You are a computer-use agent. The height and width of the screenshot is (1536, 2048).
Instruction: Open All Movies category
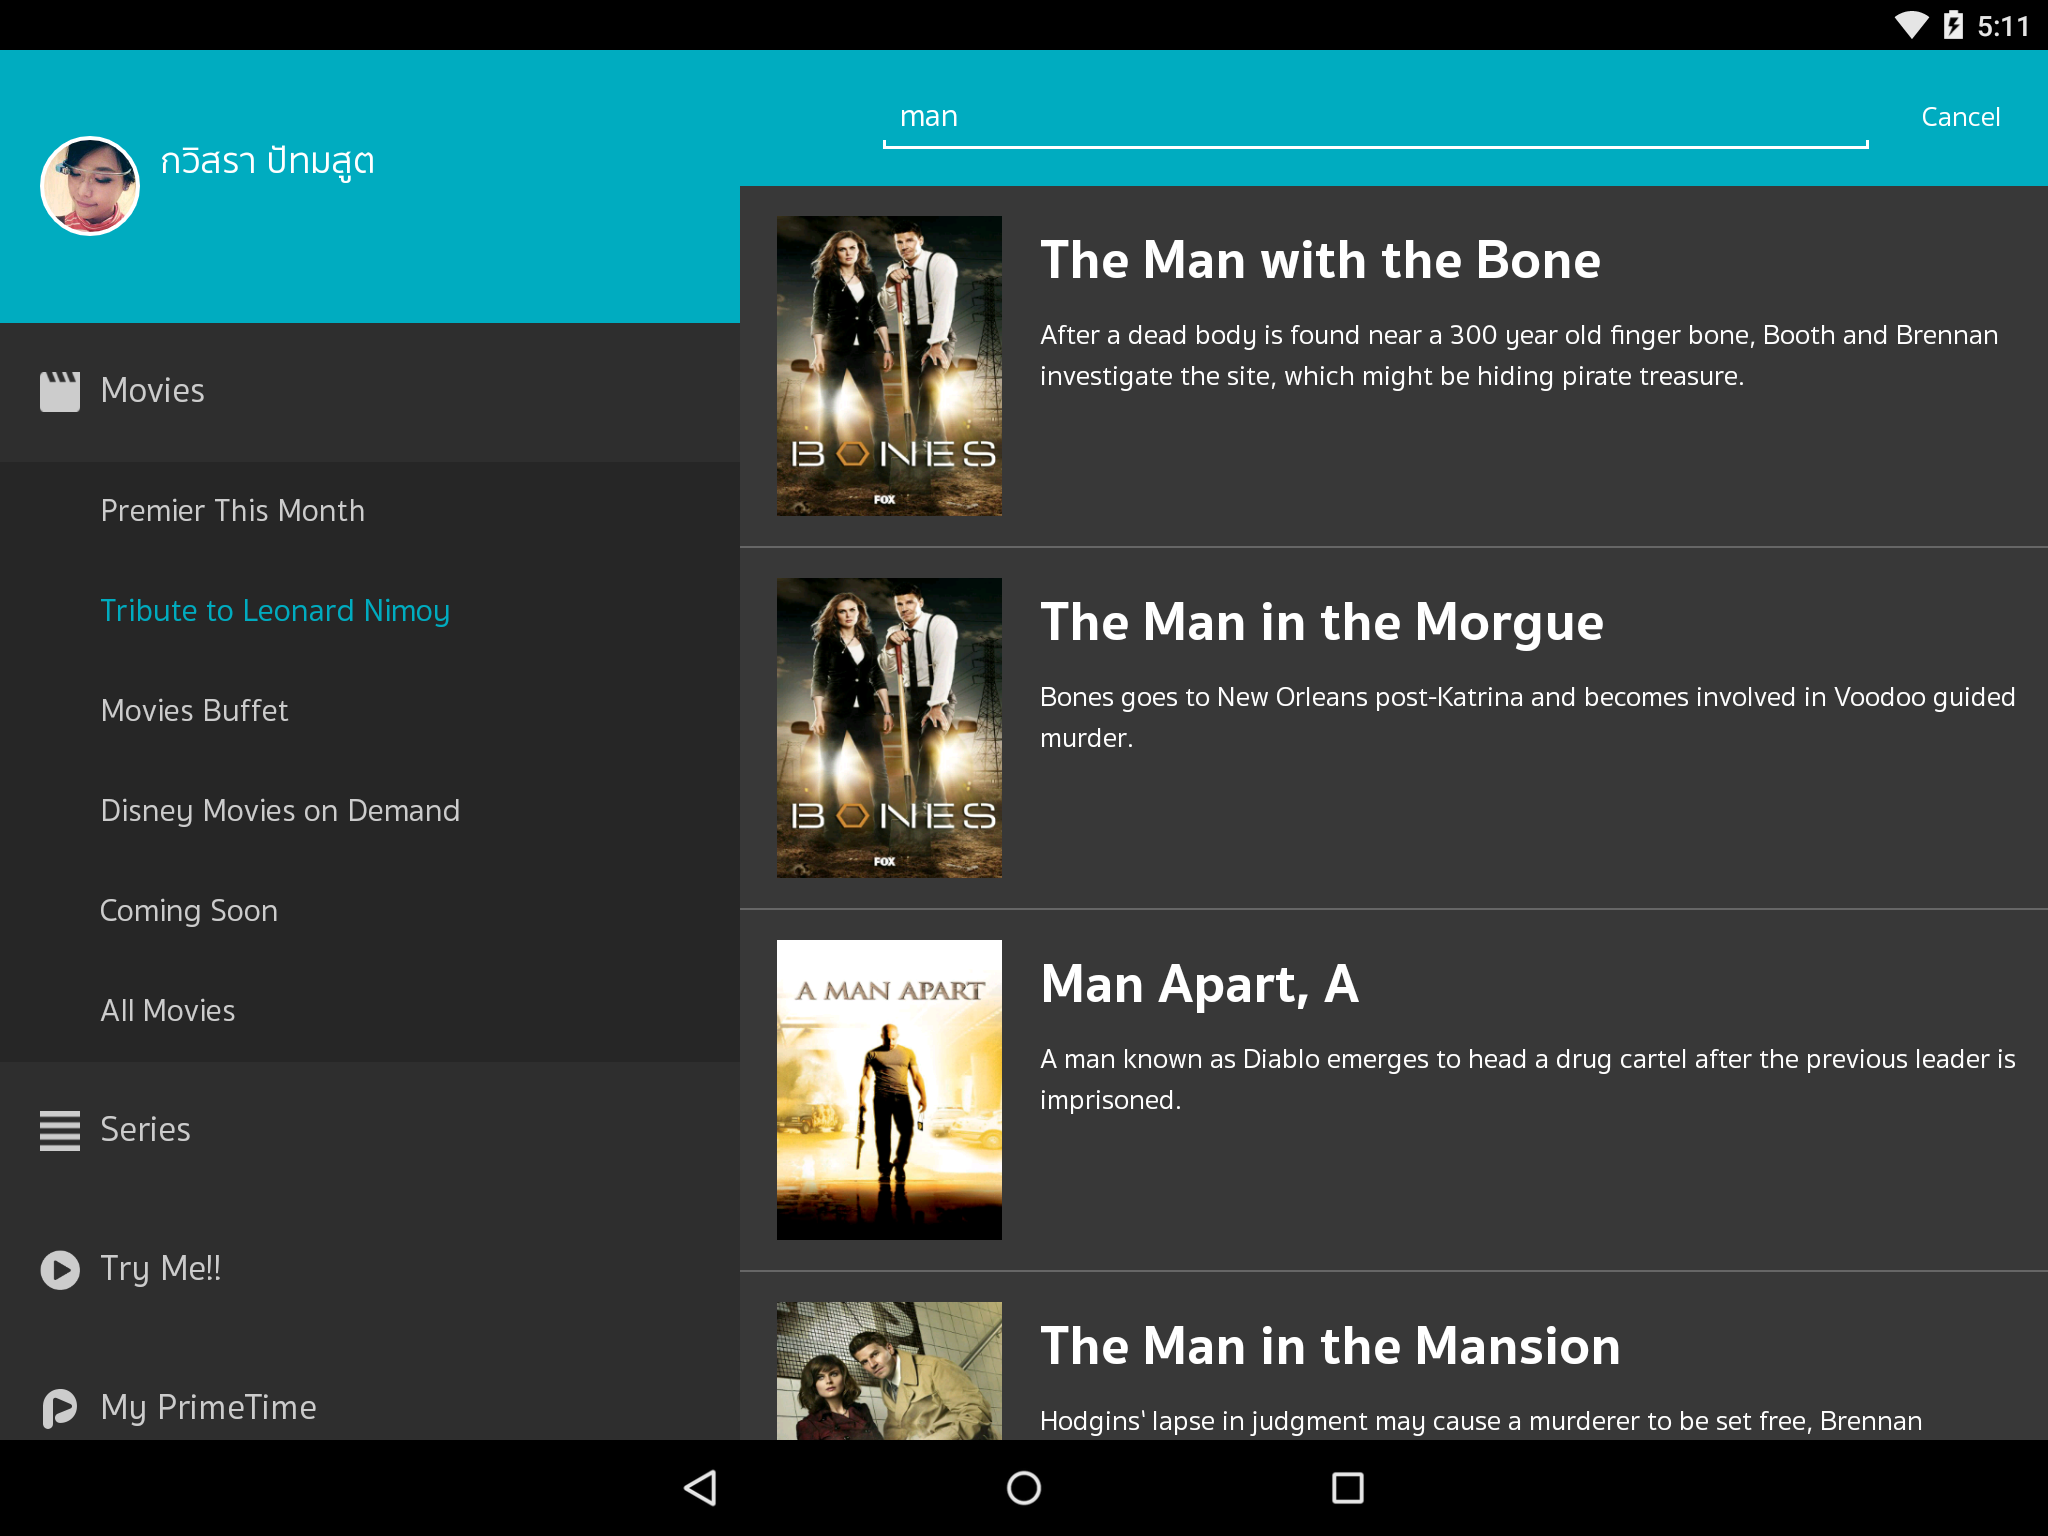[370, 1011]
